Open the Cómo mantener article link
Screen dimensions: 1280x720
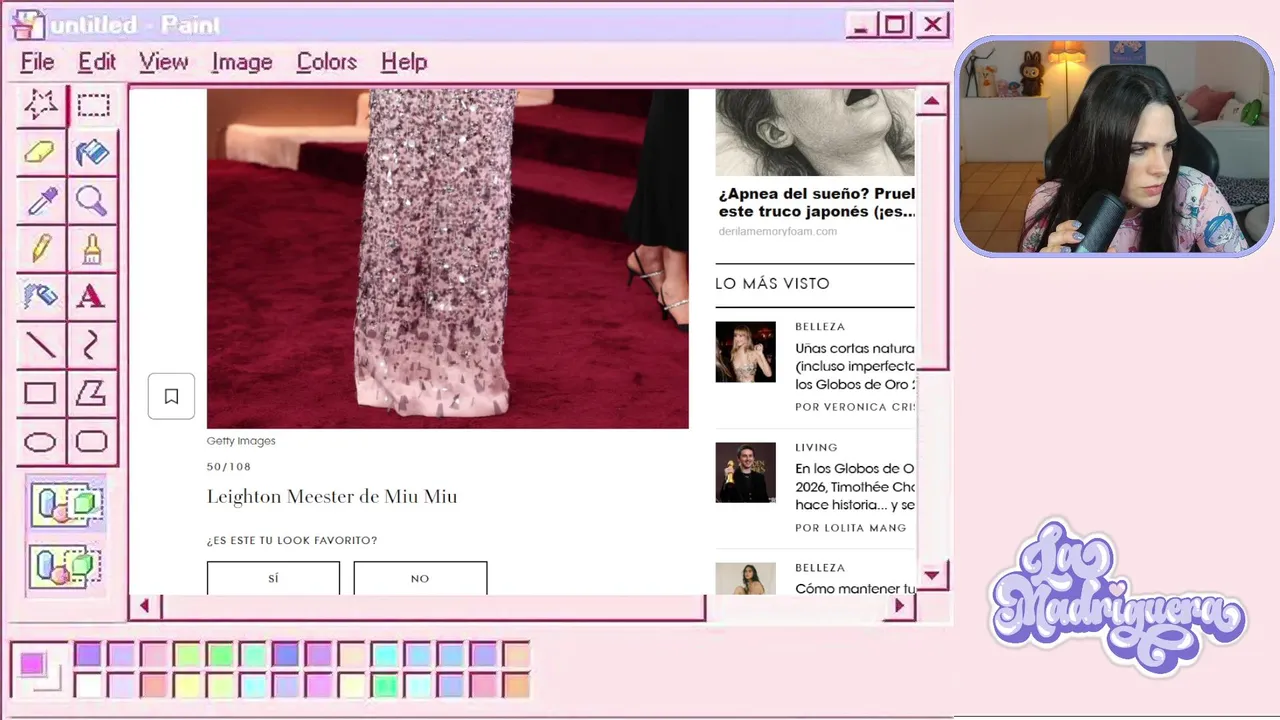(855, 589)
